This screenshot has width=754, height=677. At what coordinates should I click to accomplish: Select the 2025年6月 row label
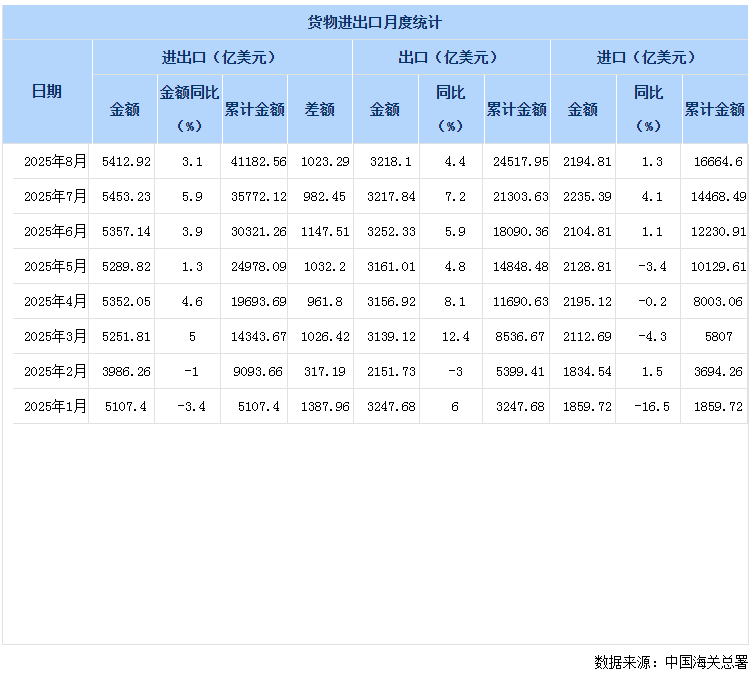pyautogui.click(x=56, y=231)
